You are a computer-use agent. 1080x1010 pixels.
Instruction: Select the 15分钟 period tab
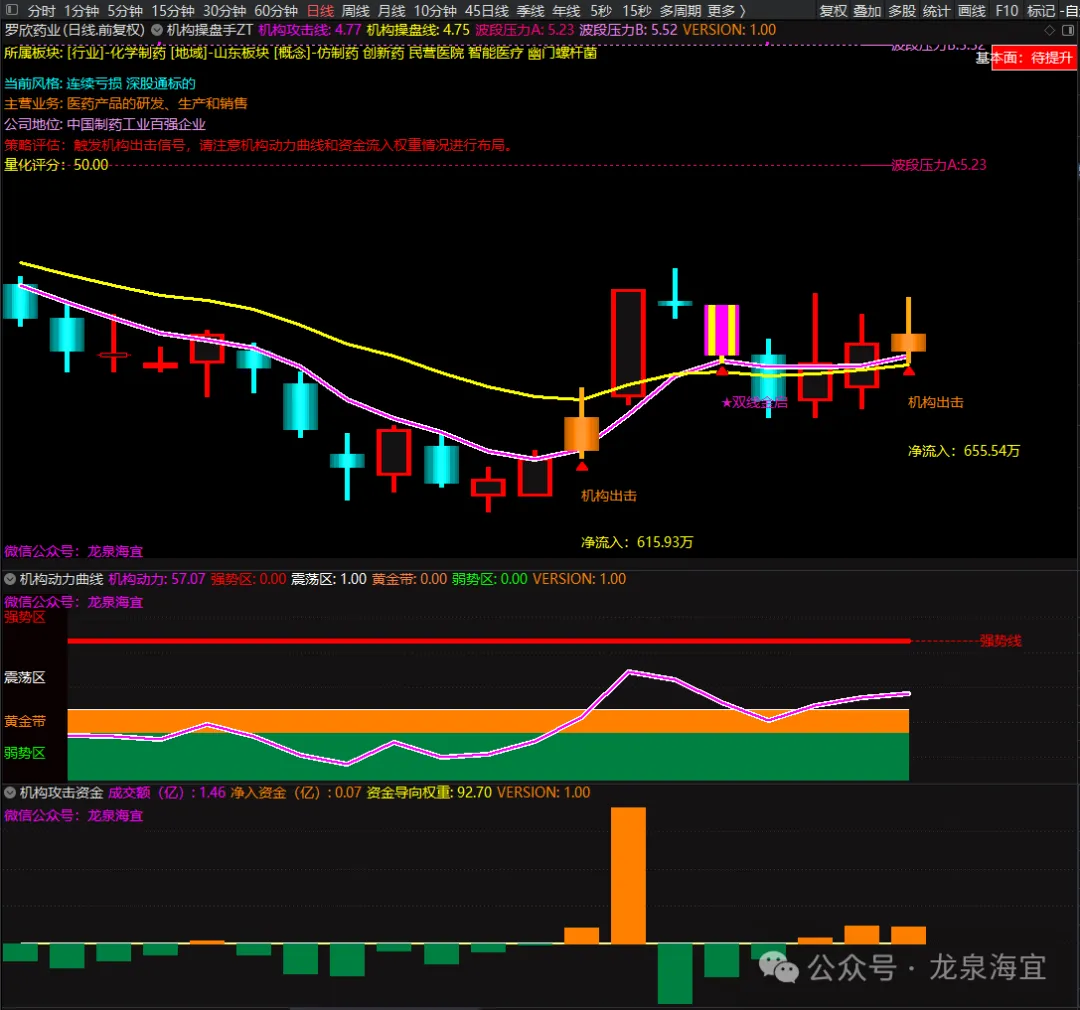tap(173, 11)
